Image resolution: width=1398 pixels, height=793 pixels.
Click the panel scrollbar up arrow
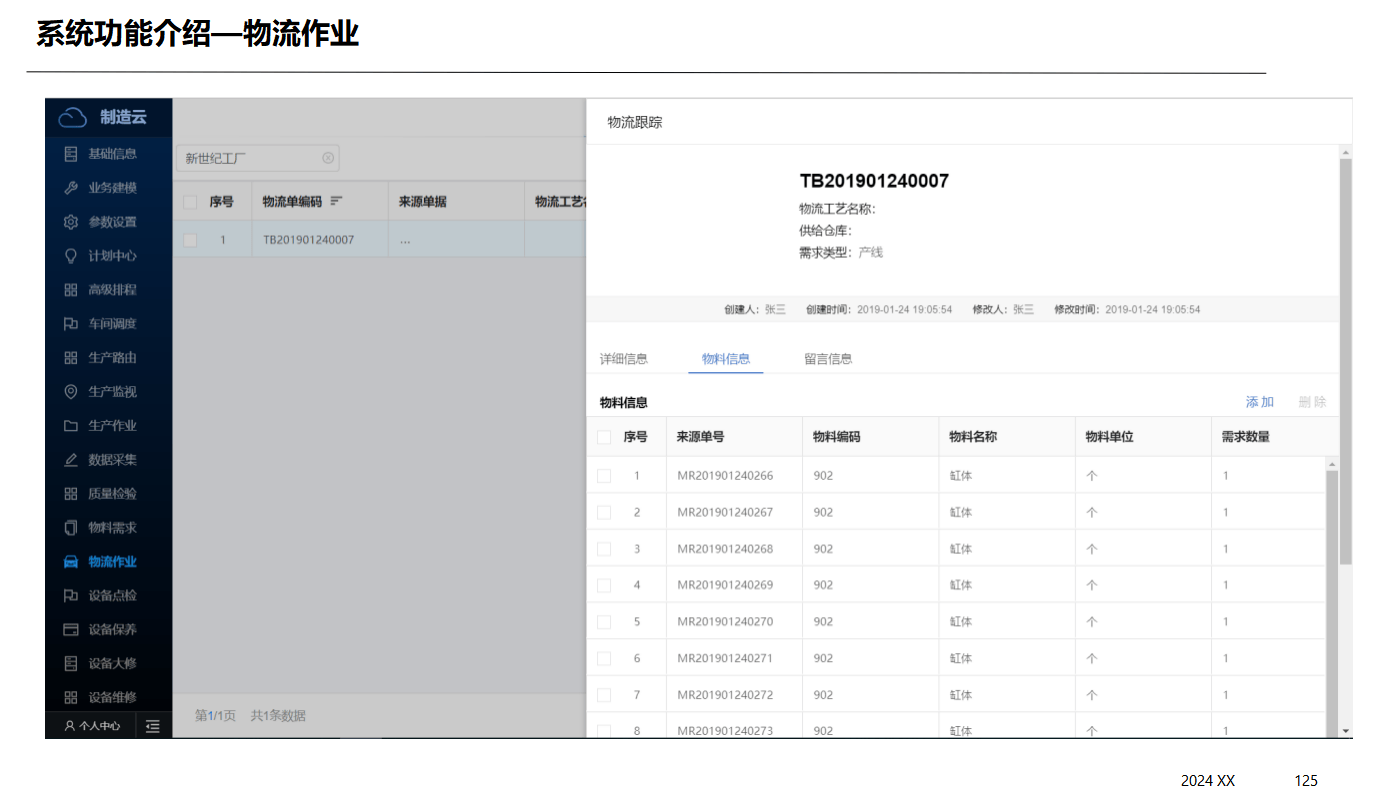click(x=1345, y=152)
